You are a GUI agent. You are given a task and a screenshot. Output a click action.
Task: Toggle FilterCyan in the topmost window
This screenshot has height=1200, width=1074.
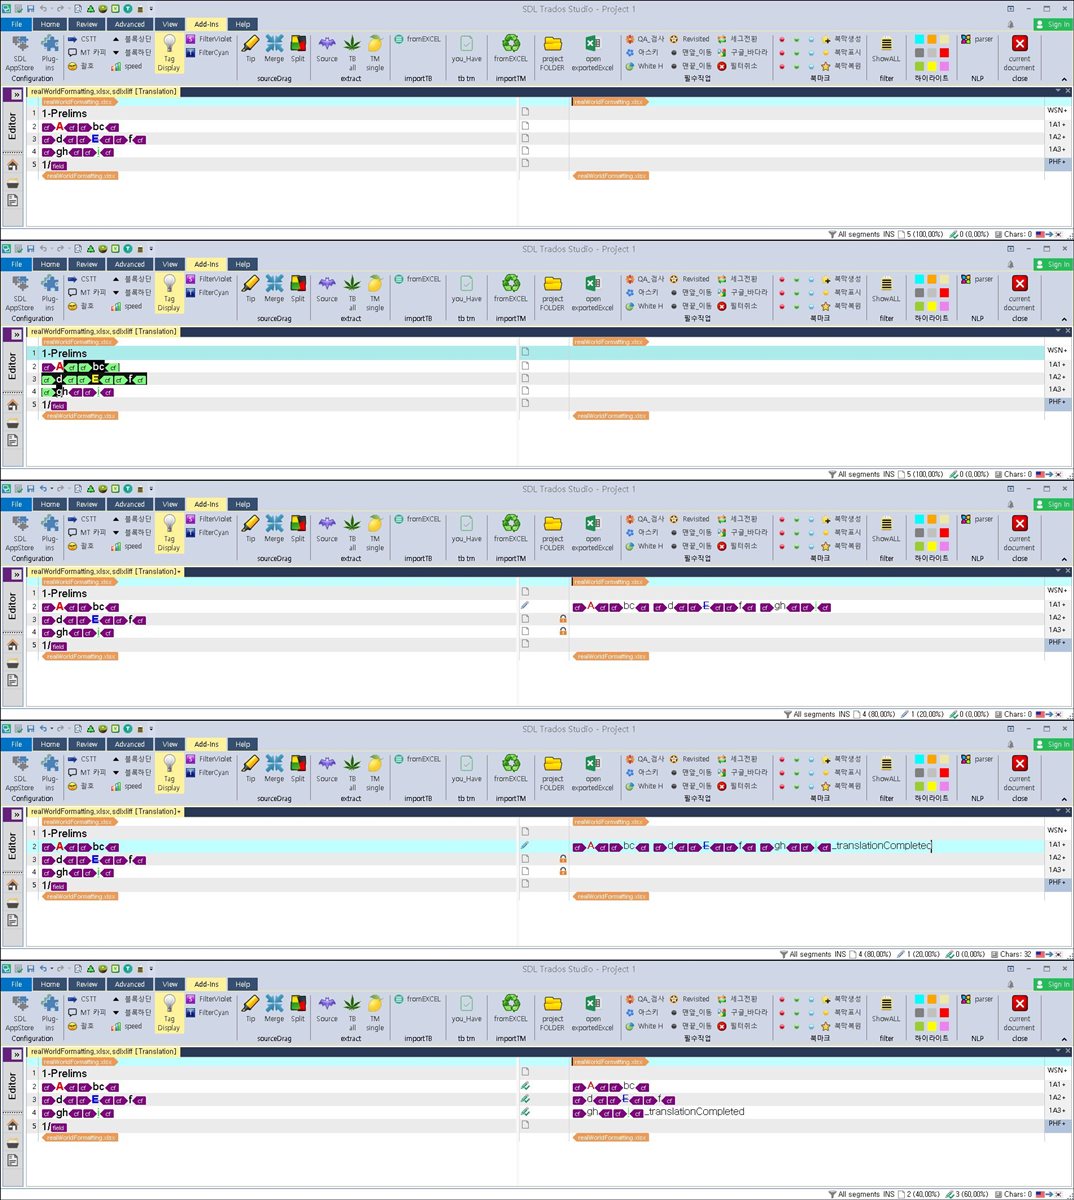coord(207,53)
